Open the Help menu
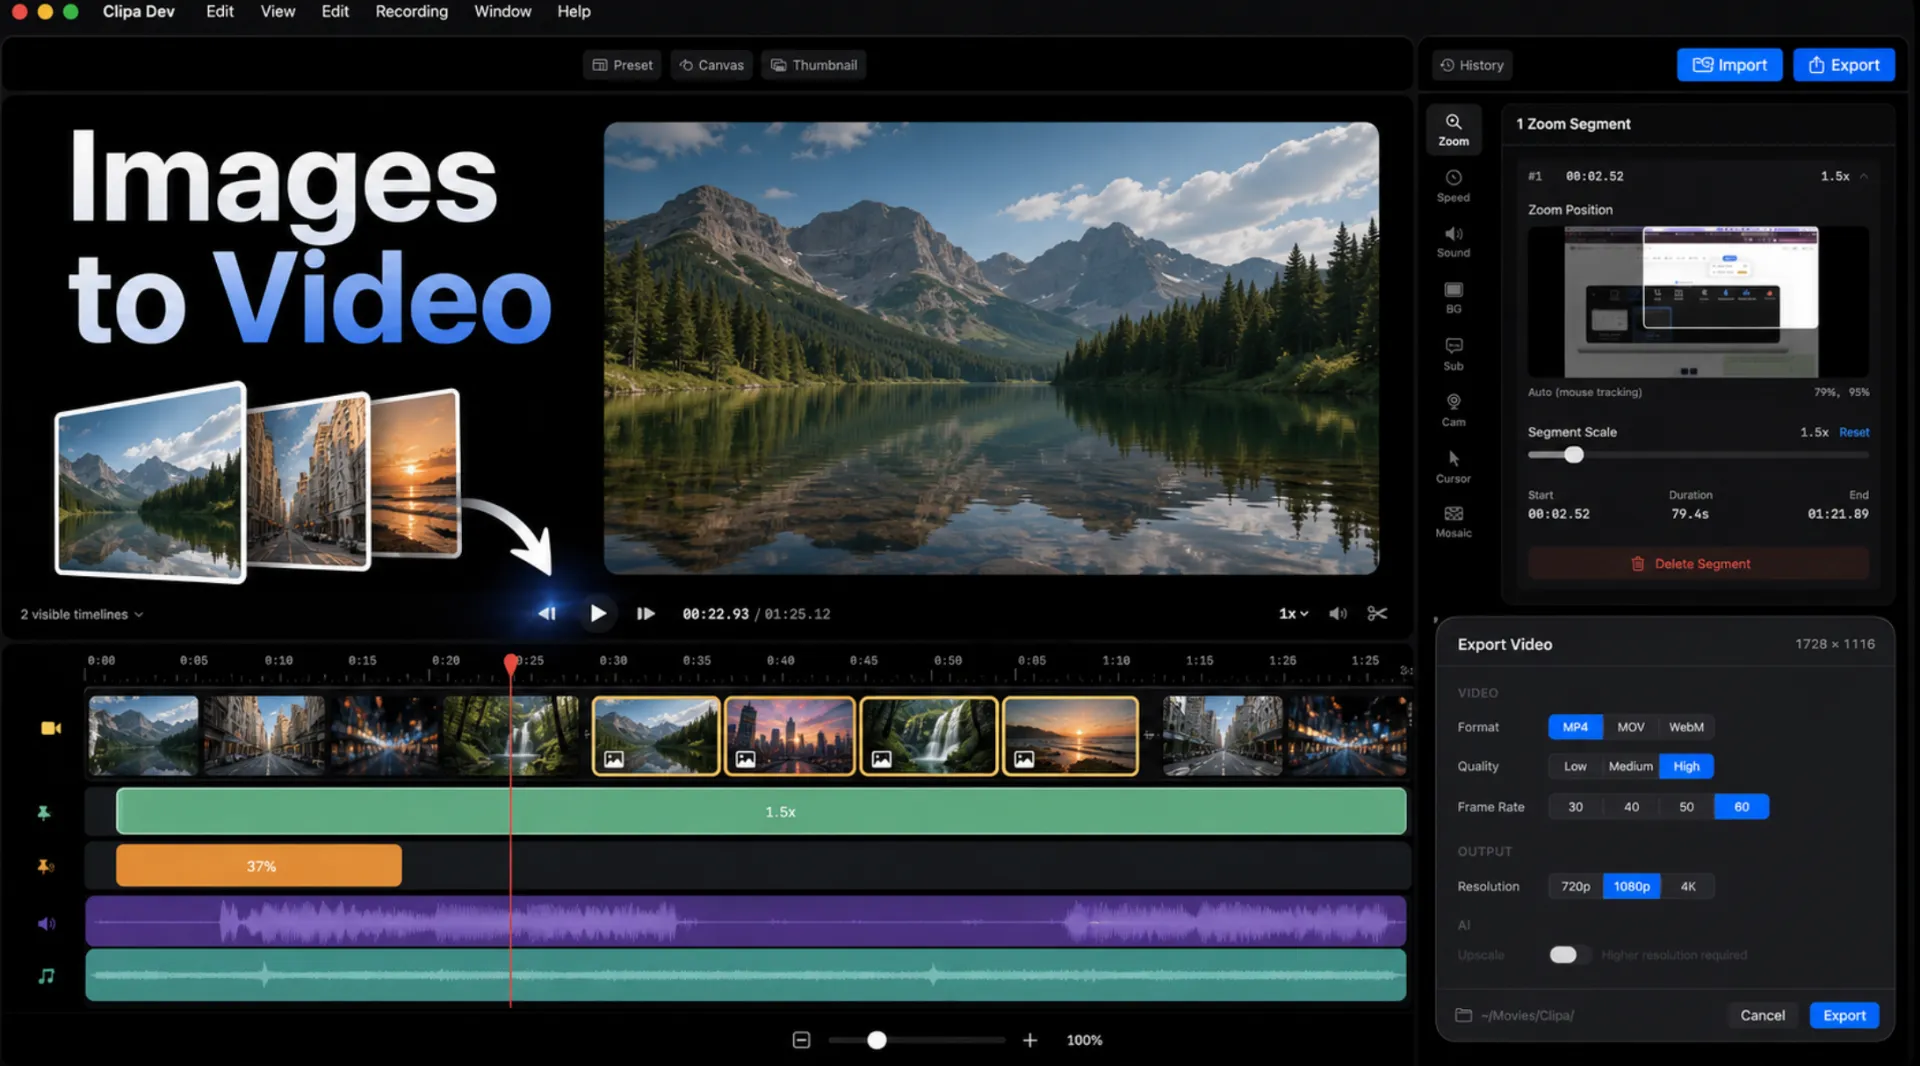Viewport: 1920px width, 1066px height. (x=574, y=11)
